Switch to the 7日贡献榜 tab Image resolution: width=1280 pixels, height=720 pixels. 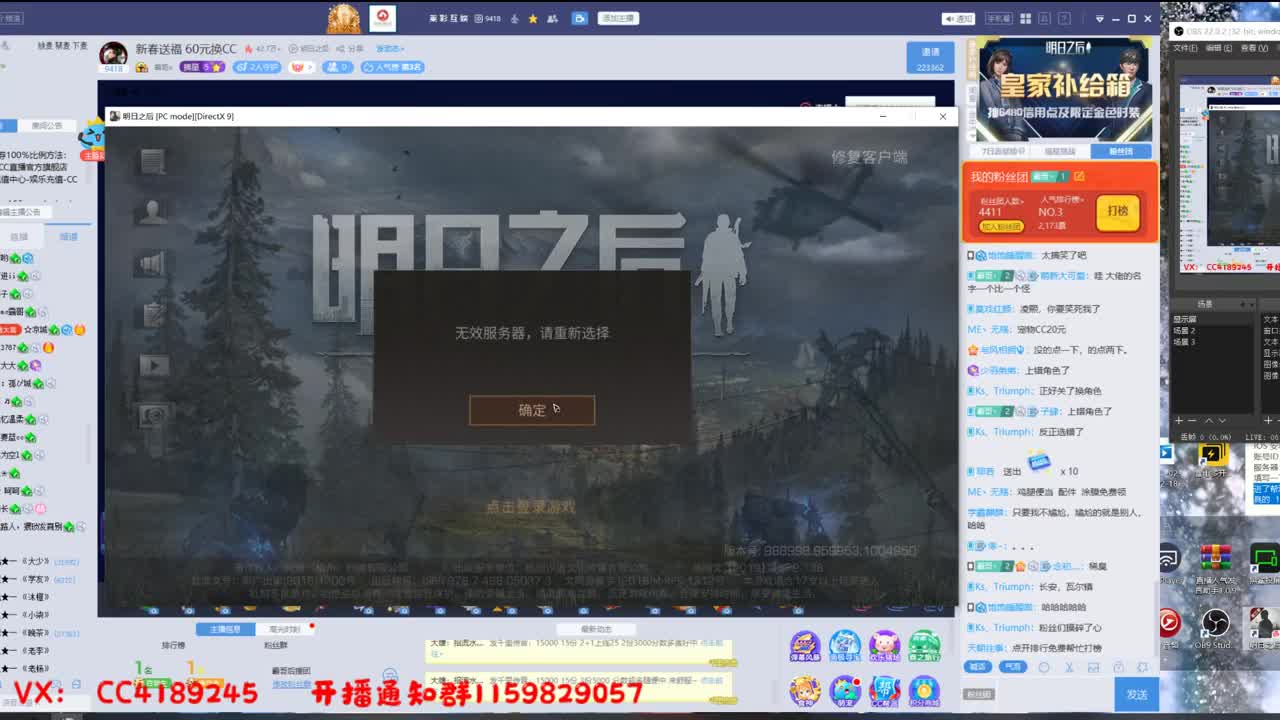(1003, 151)
